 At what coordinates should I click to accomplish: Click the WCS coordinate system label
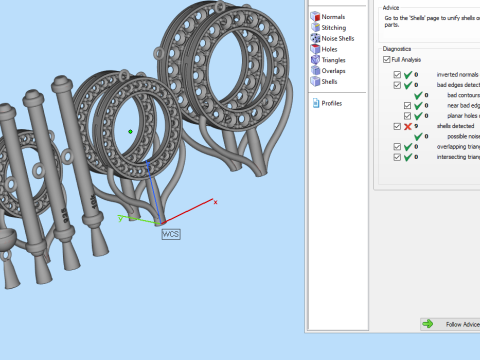[x=171, y=234]
